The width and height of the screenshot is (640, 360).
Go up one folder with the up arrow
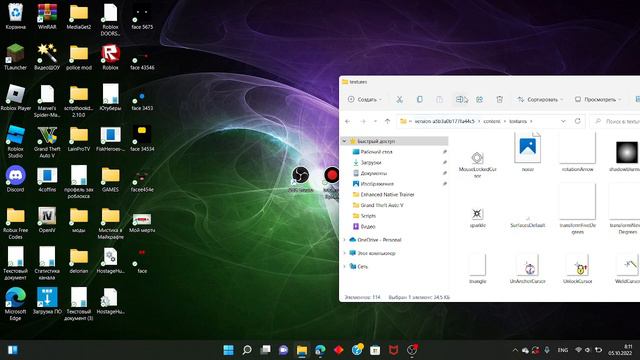[387, 121]
